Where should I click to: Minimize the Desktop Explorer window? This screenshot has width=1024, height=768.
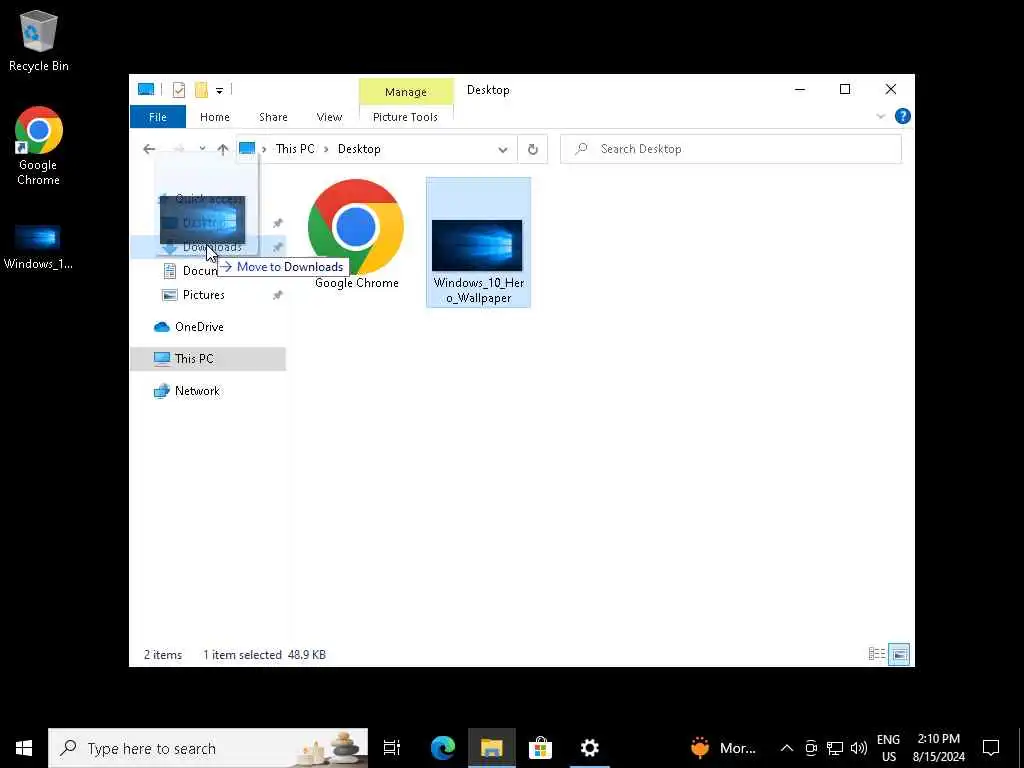coord(800,90)
